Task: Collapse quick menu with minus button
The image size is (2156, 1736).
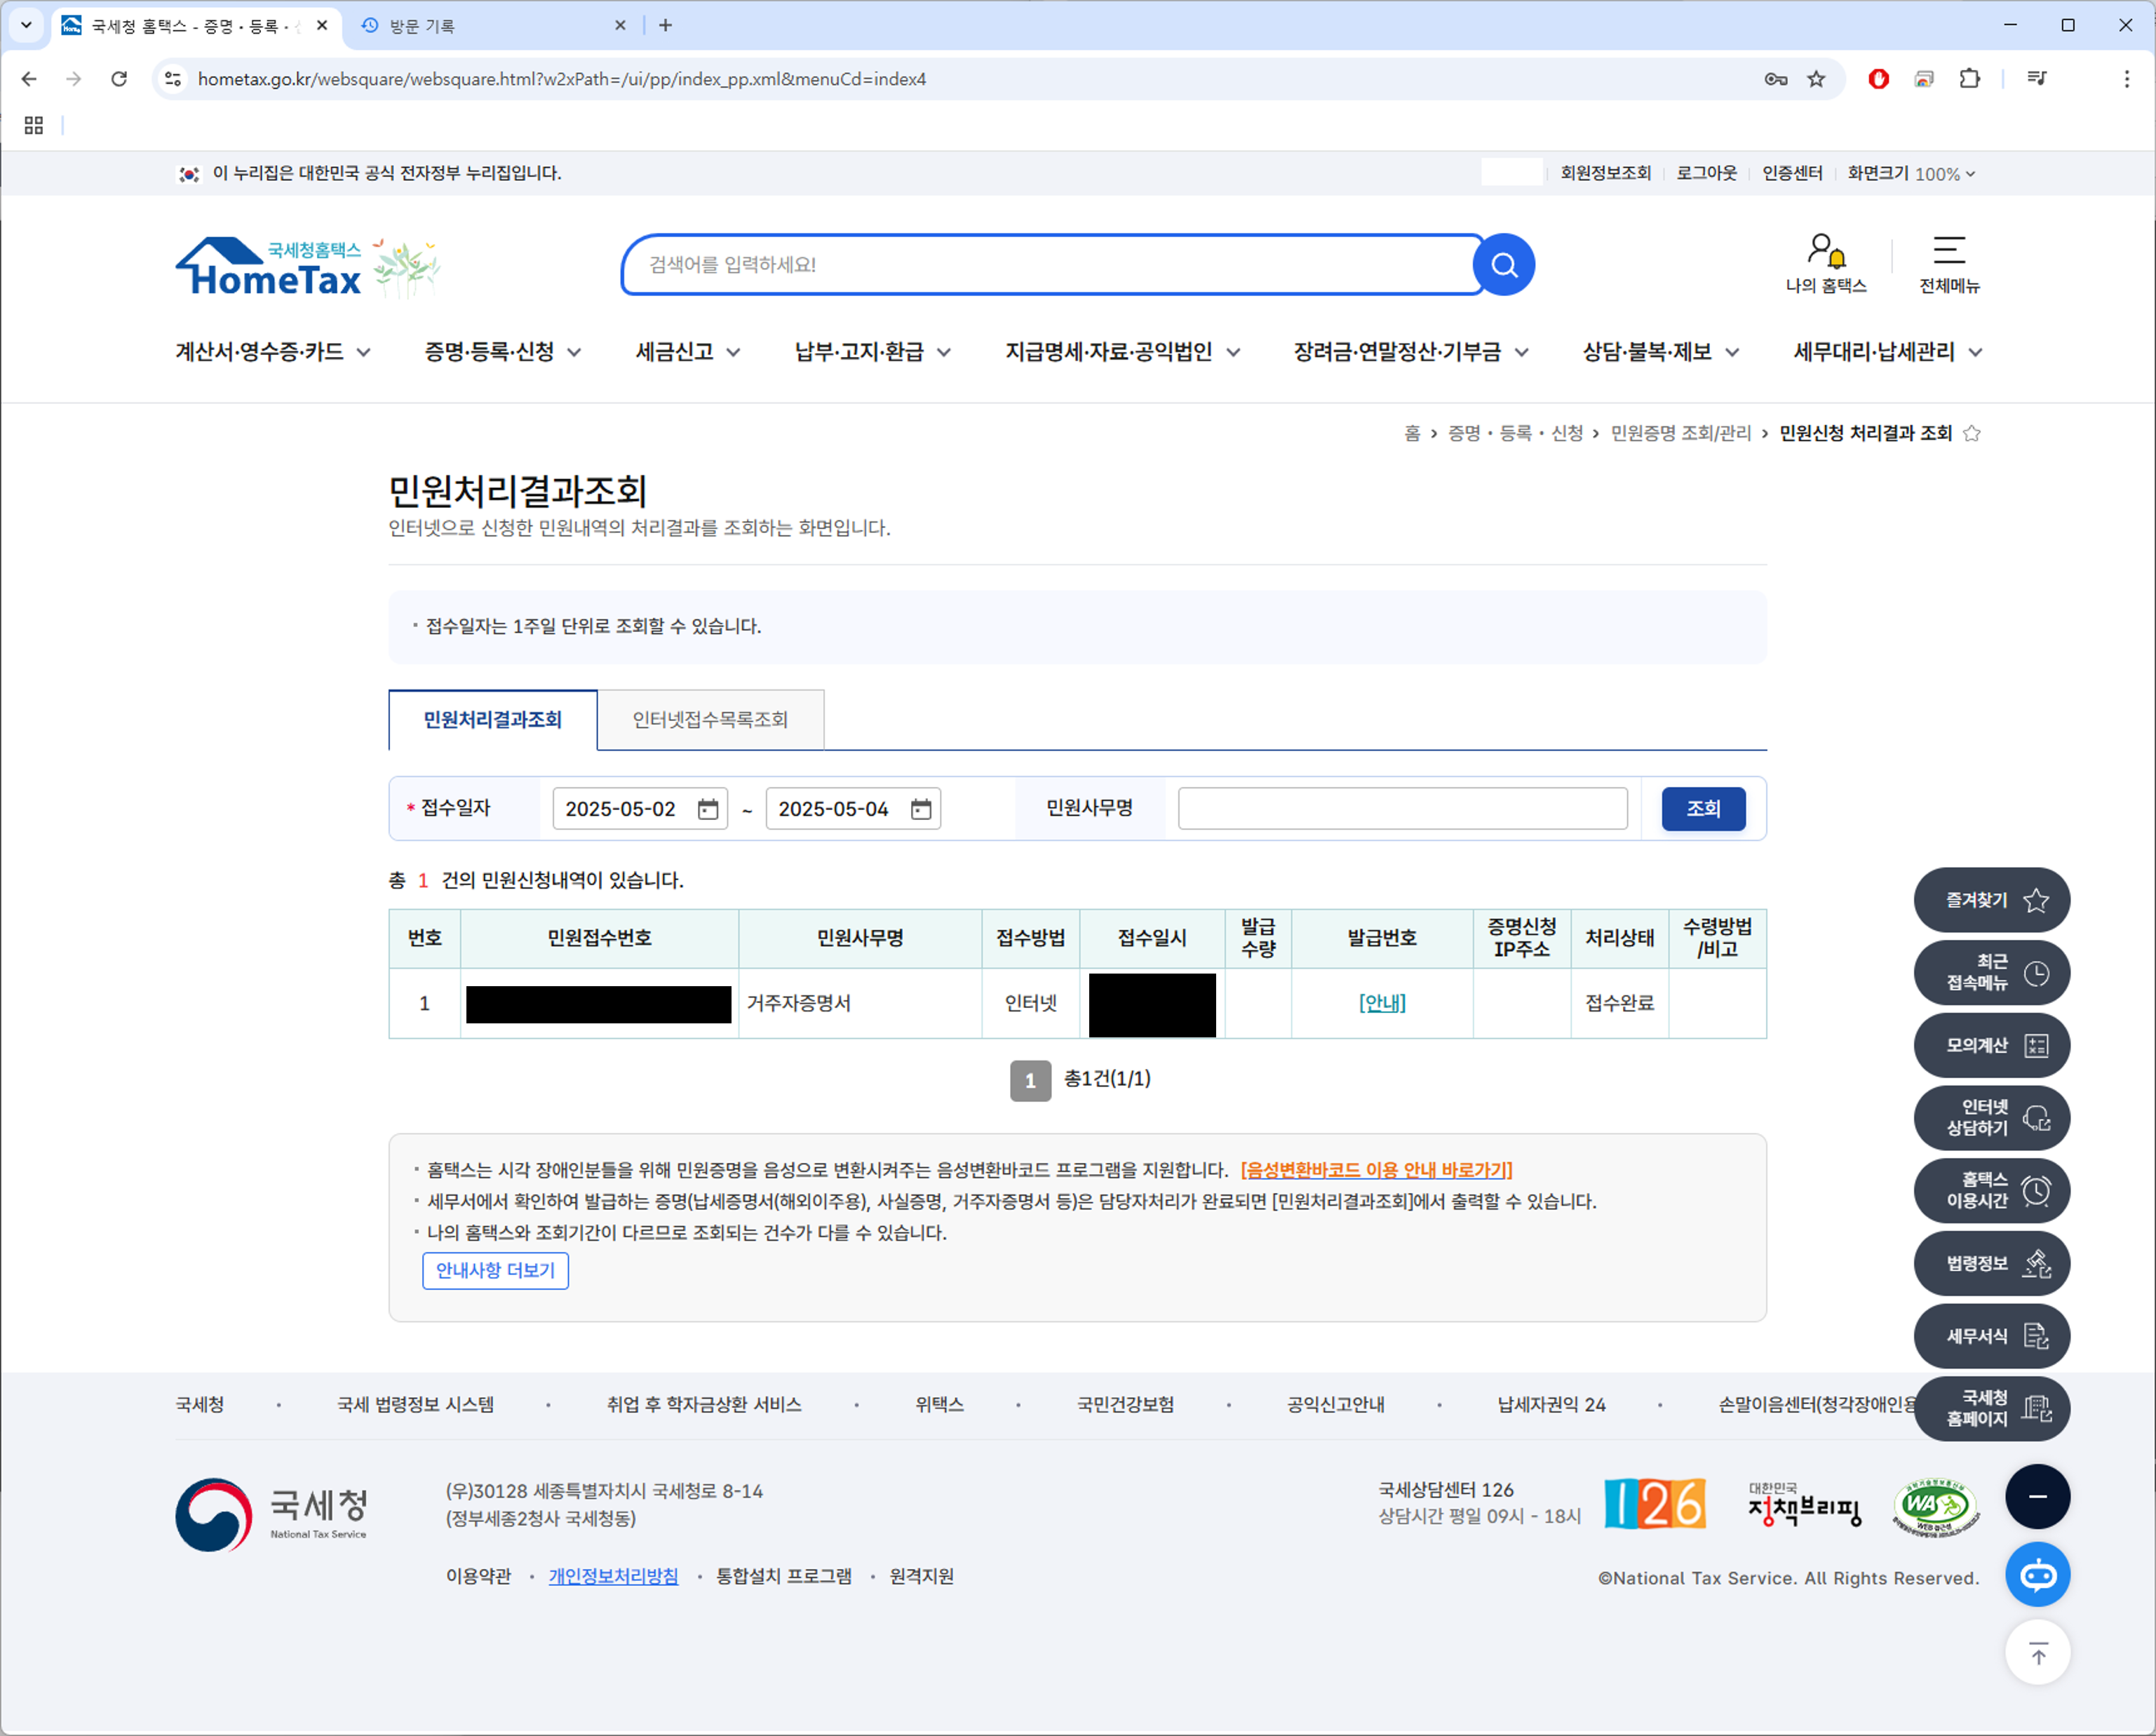Action: coord(2037,1497)
